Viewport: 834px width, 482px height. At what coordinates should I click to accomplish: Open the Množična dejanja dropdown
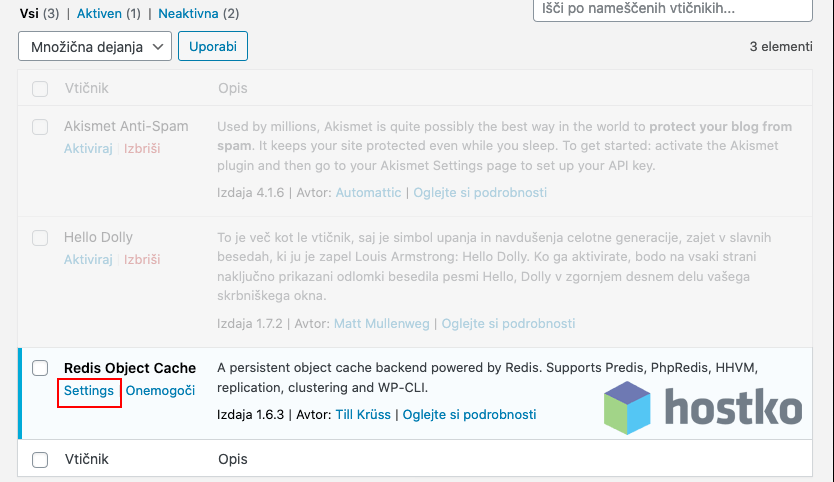pos(95,46)
